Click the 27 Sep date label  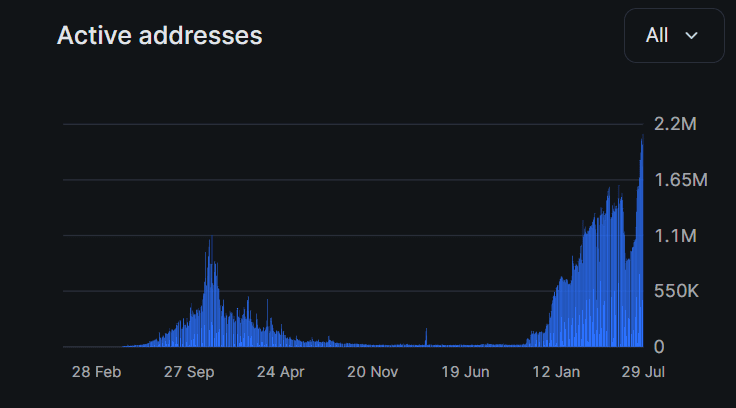click(189, 372)
